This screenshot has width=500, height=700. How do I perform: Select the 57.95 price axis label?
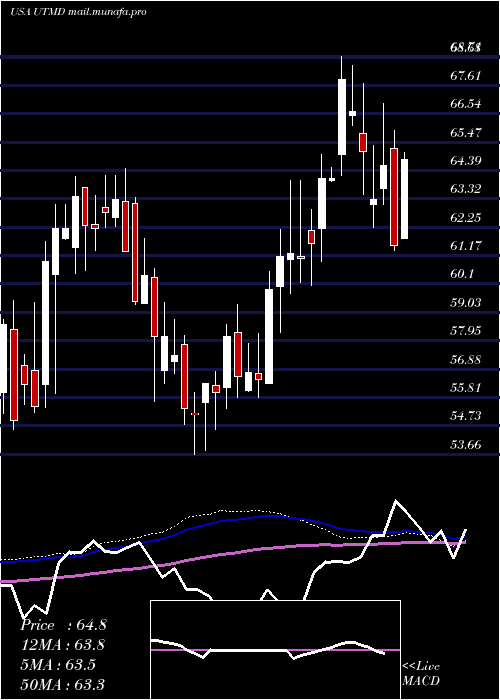point(466,331)
